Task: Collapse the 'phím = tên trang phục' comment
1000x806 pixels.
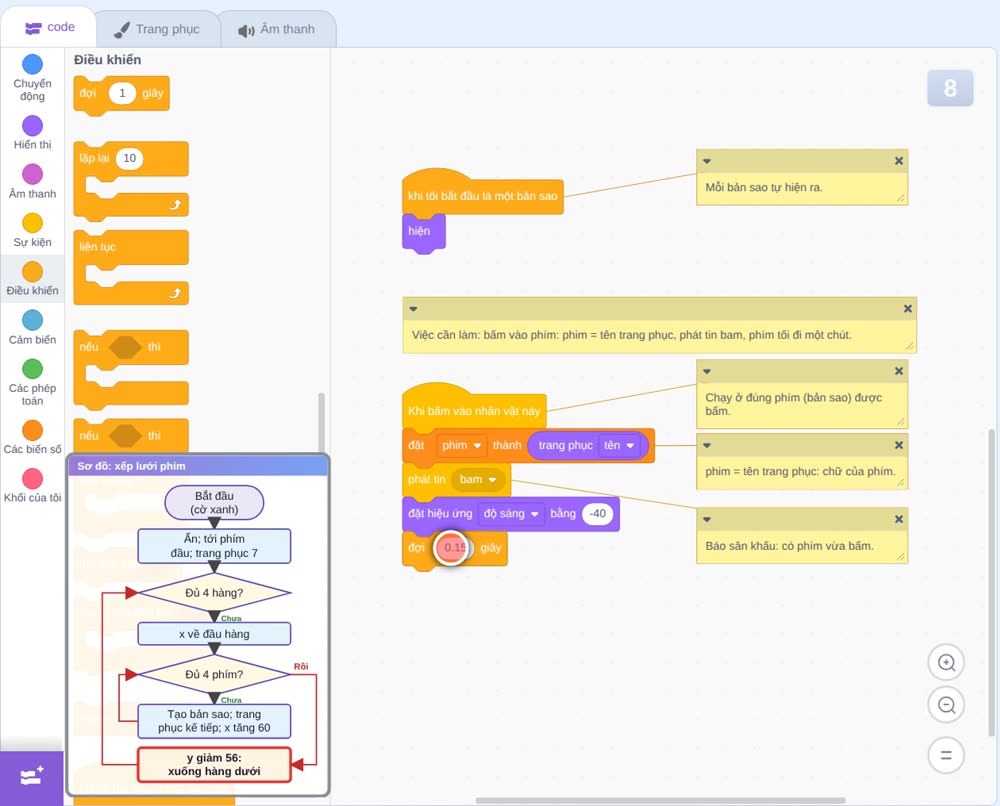Action: (707, 445)
